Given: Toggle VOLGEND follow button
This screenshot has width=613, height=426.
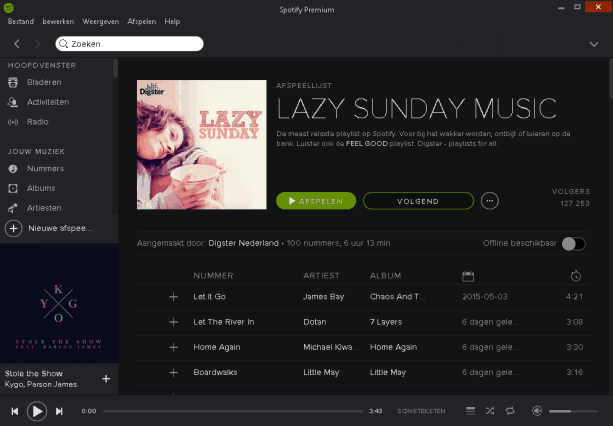Looking at the screenshot, I should coord(418,201).
